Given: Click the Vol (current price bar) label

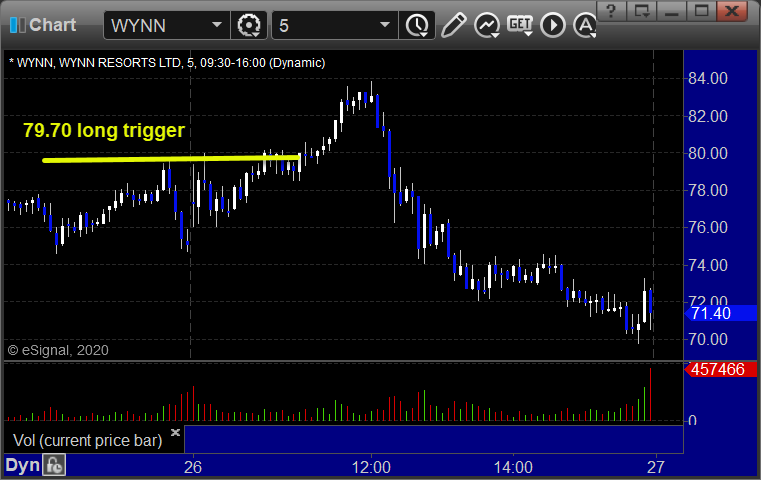Looking at the screenshot, I should click(87, 440).
